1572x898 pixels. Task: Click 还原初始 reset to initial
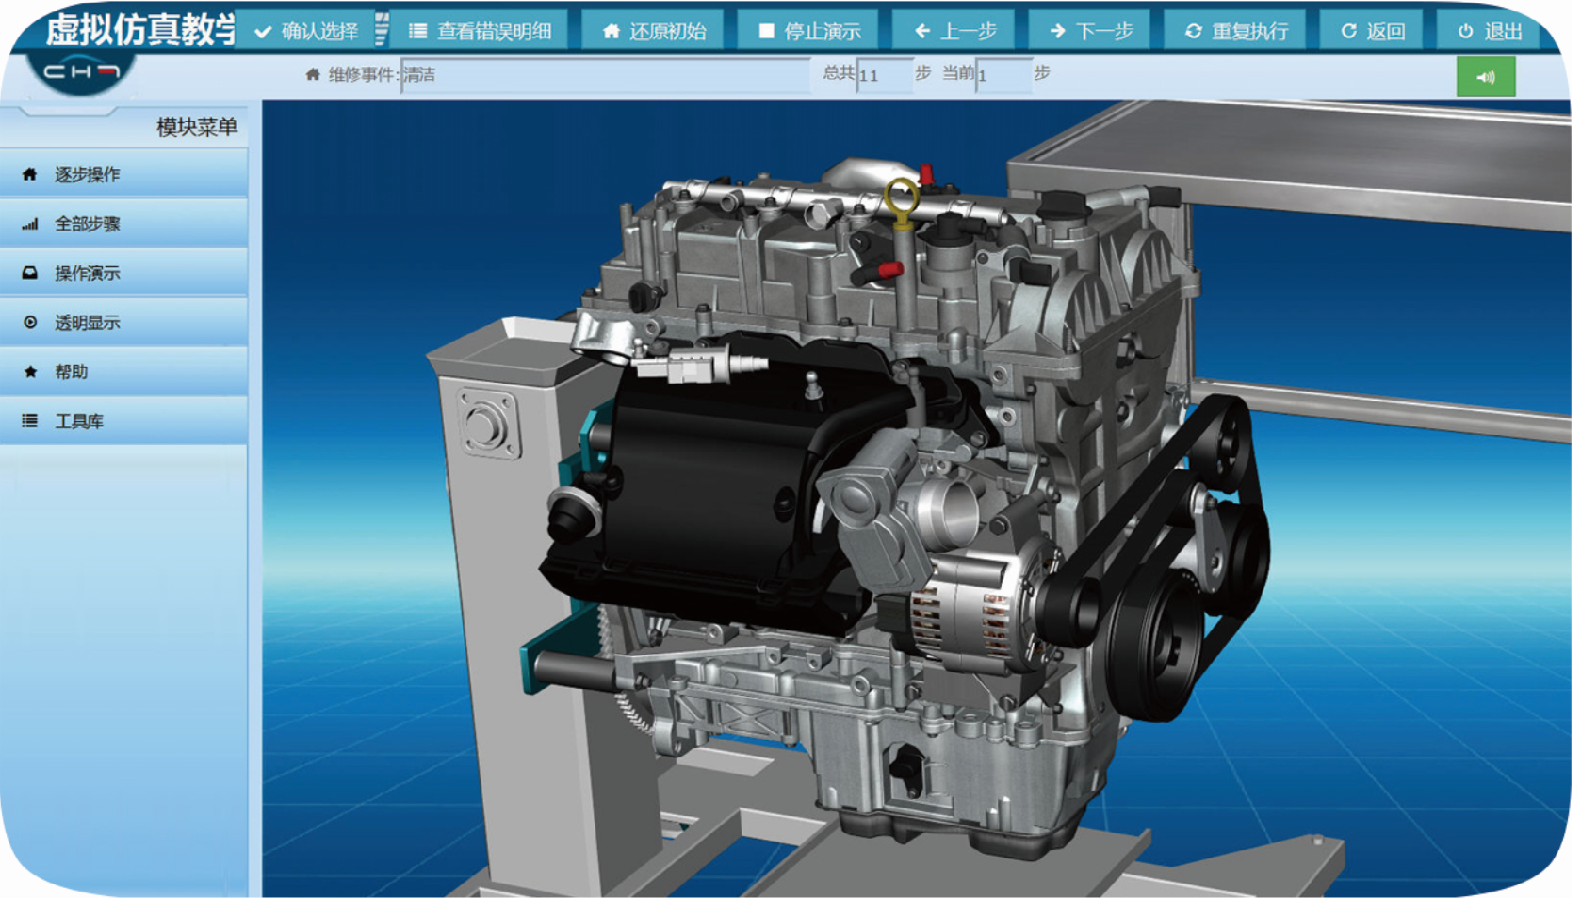pos(654,31)
